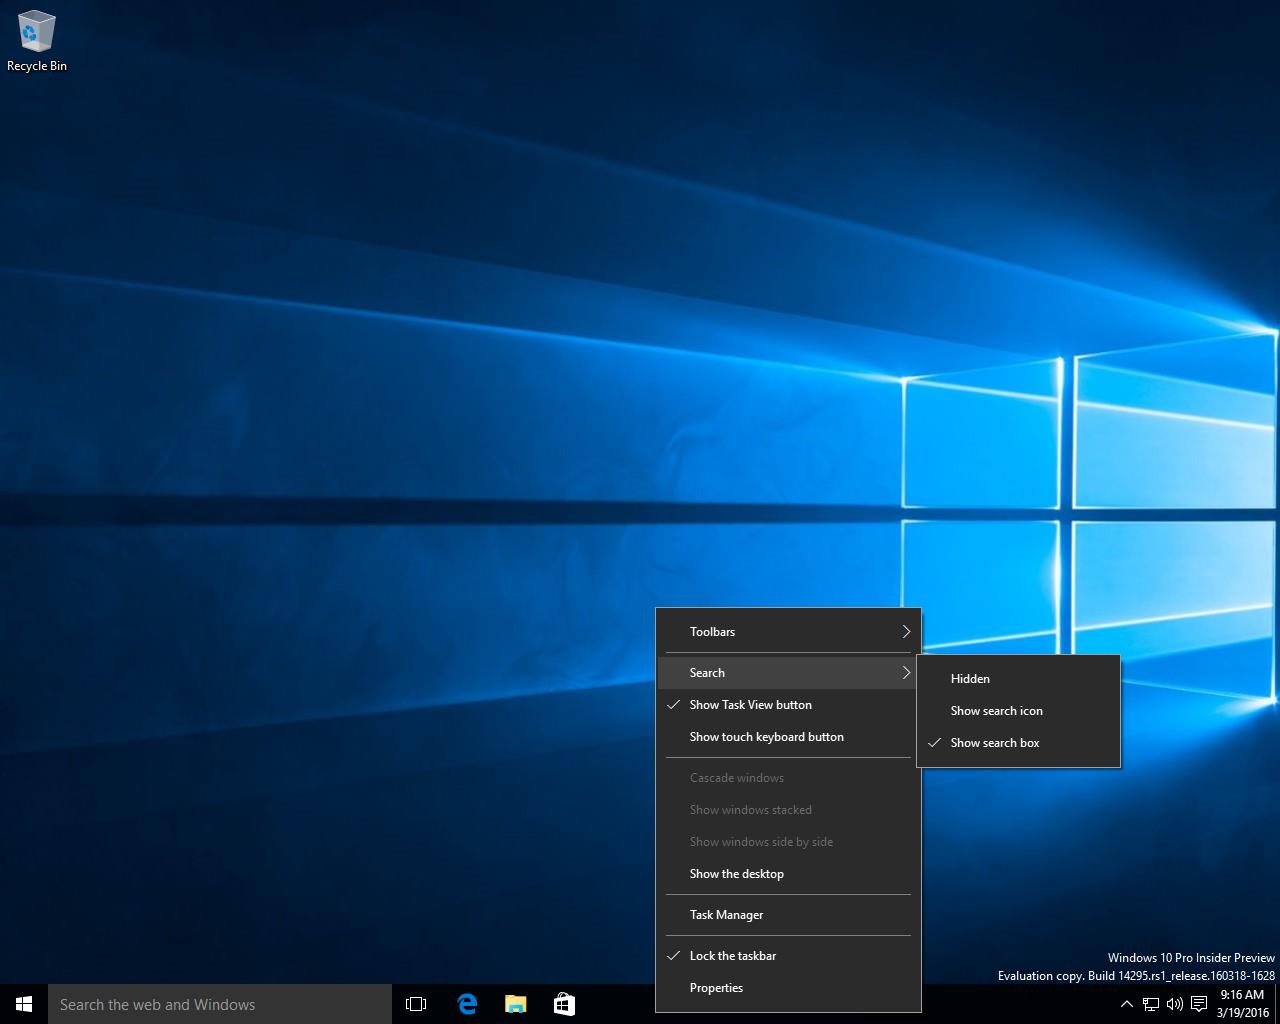The image size is (1280, 1024).
Task: Select the Show search box option
Action: click(x=994, y=743)
